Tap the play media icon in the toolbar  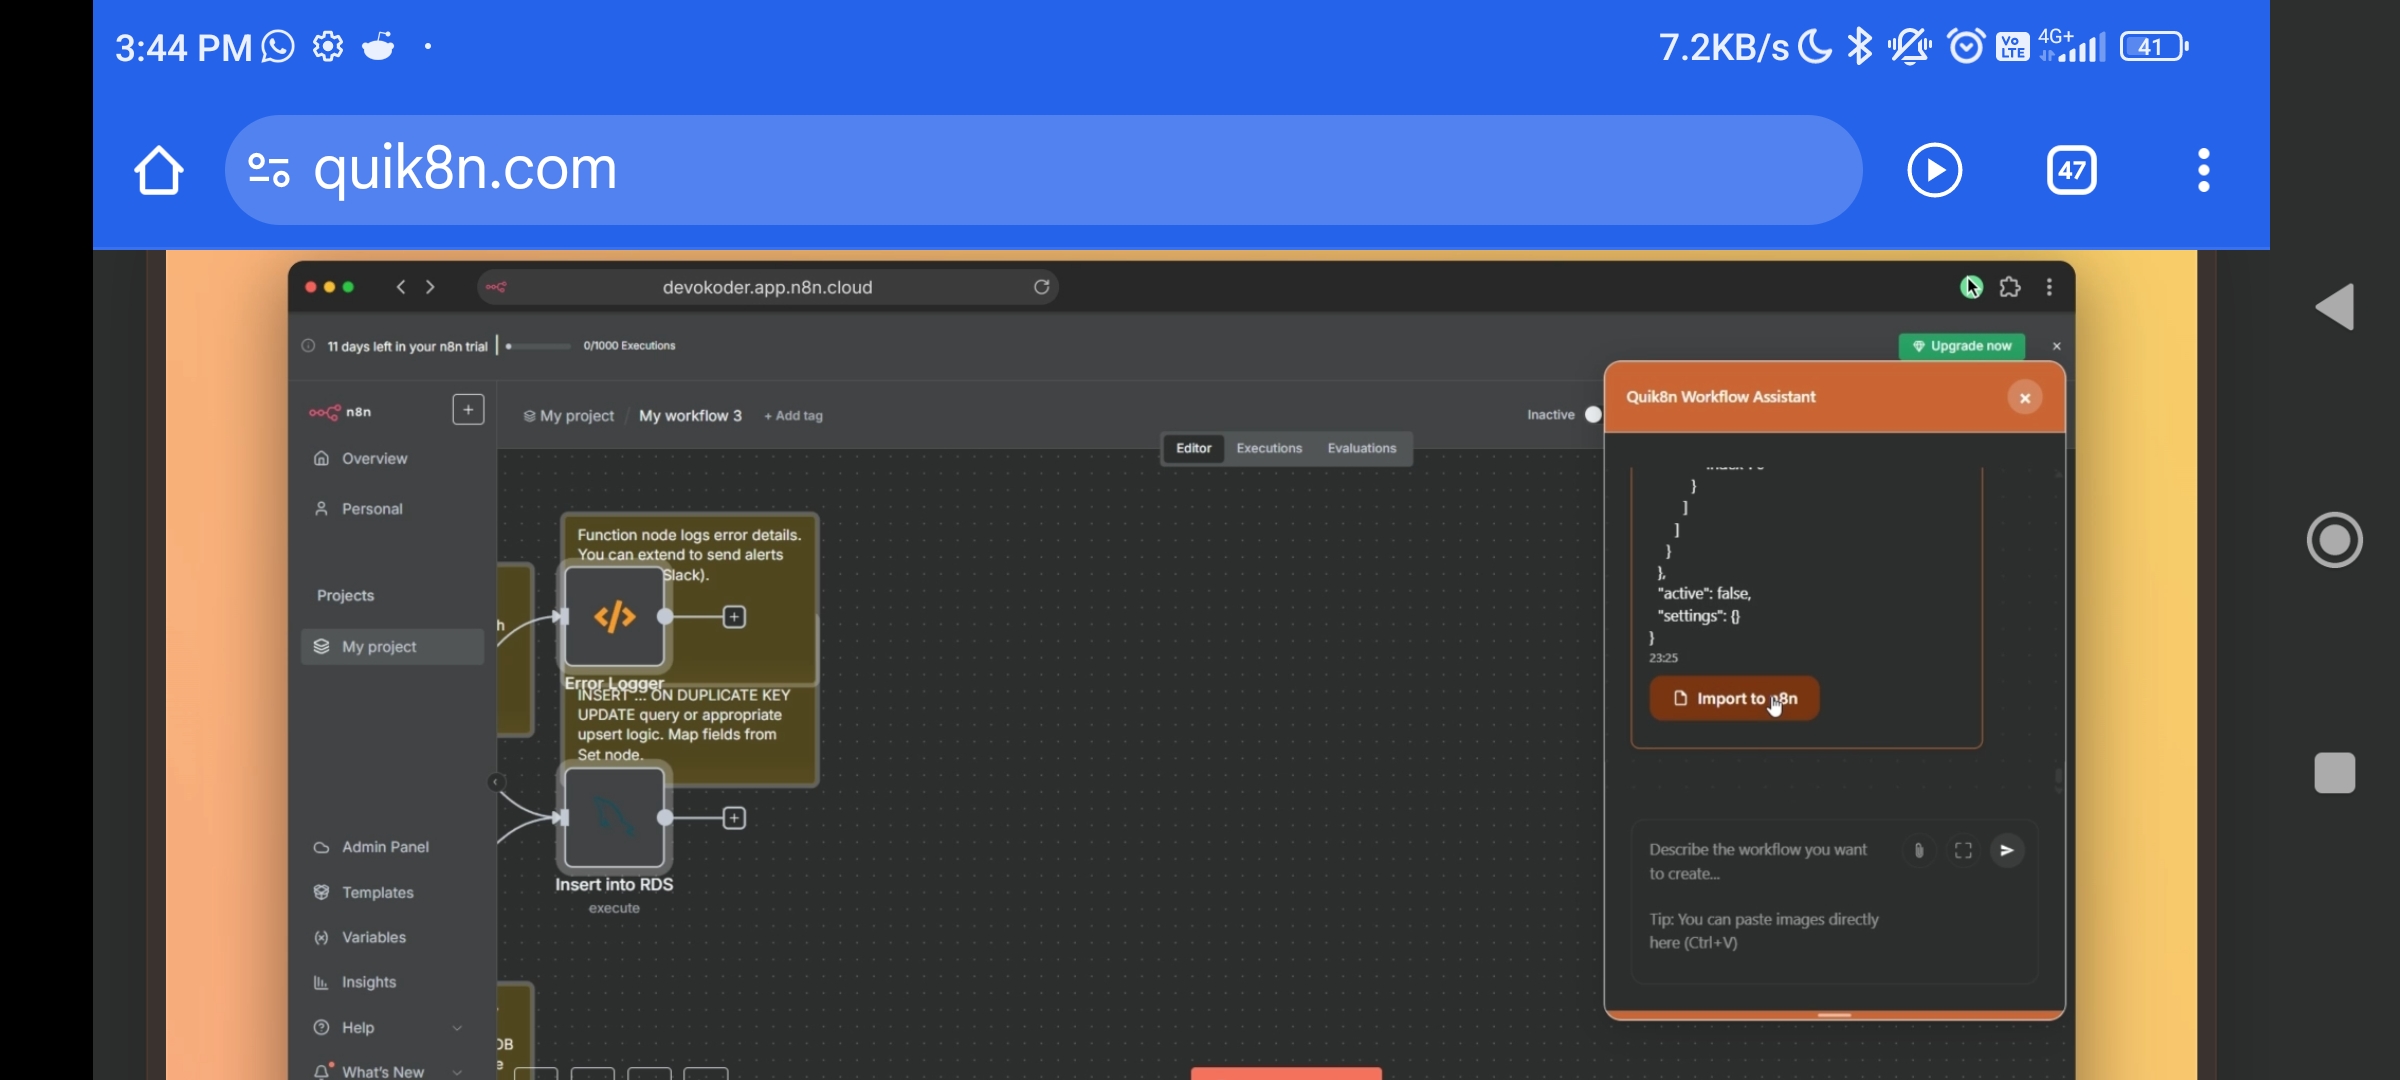(1934, 170)
